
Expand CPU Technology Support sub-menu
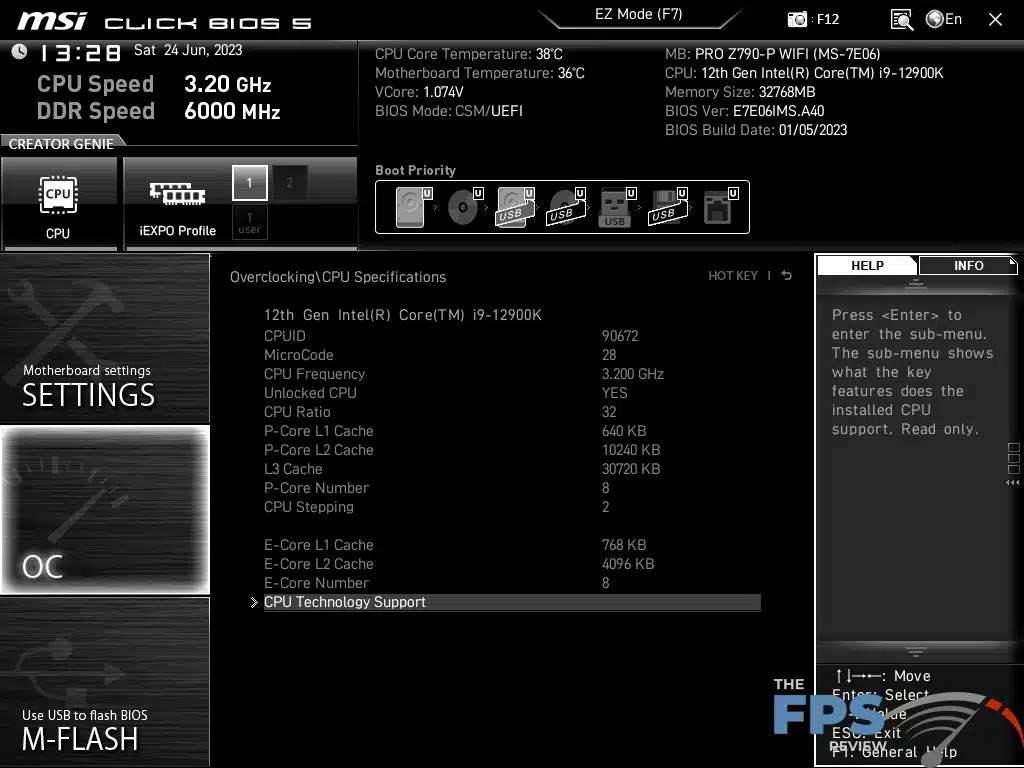[512, 602]
